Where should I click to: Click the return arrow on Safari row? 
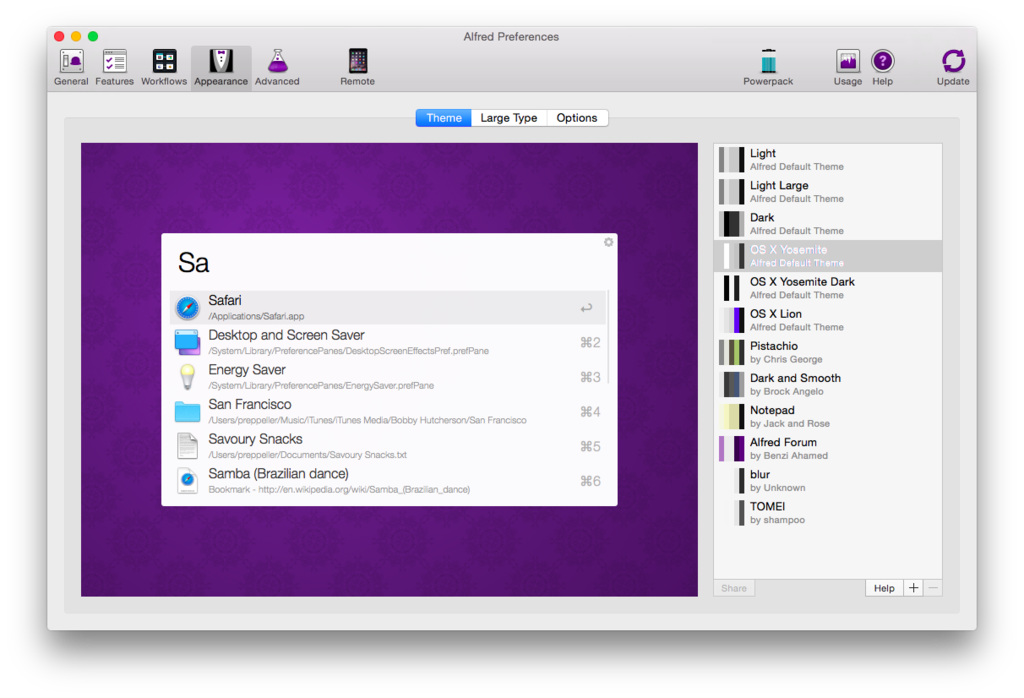(586, 308)
